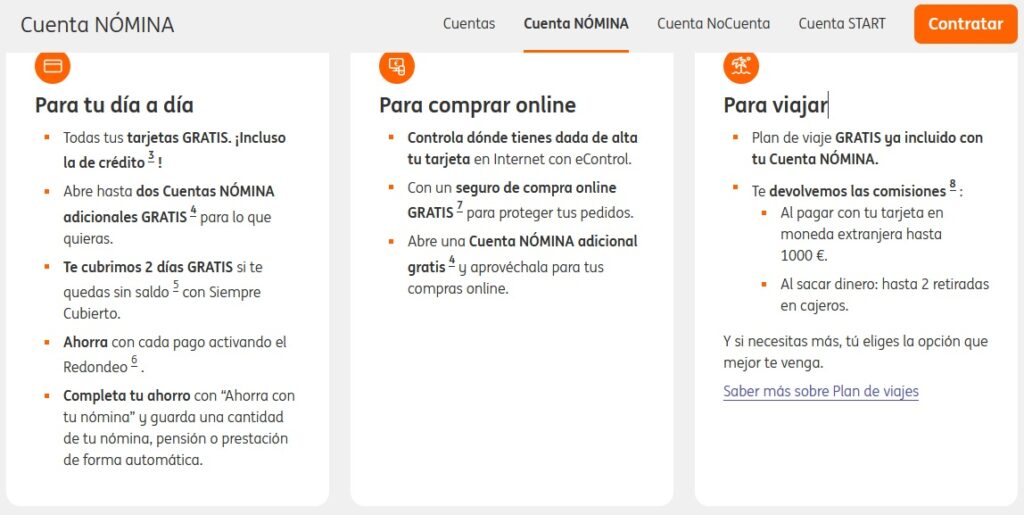The height and width of the screenshot is (515, 1024).
Task: Open footnote 5 after quedas sin saldo
Action: 176,286
